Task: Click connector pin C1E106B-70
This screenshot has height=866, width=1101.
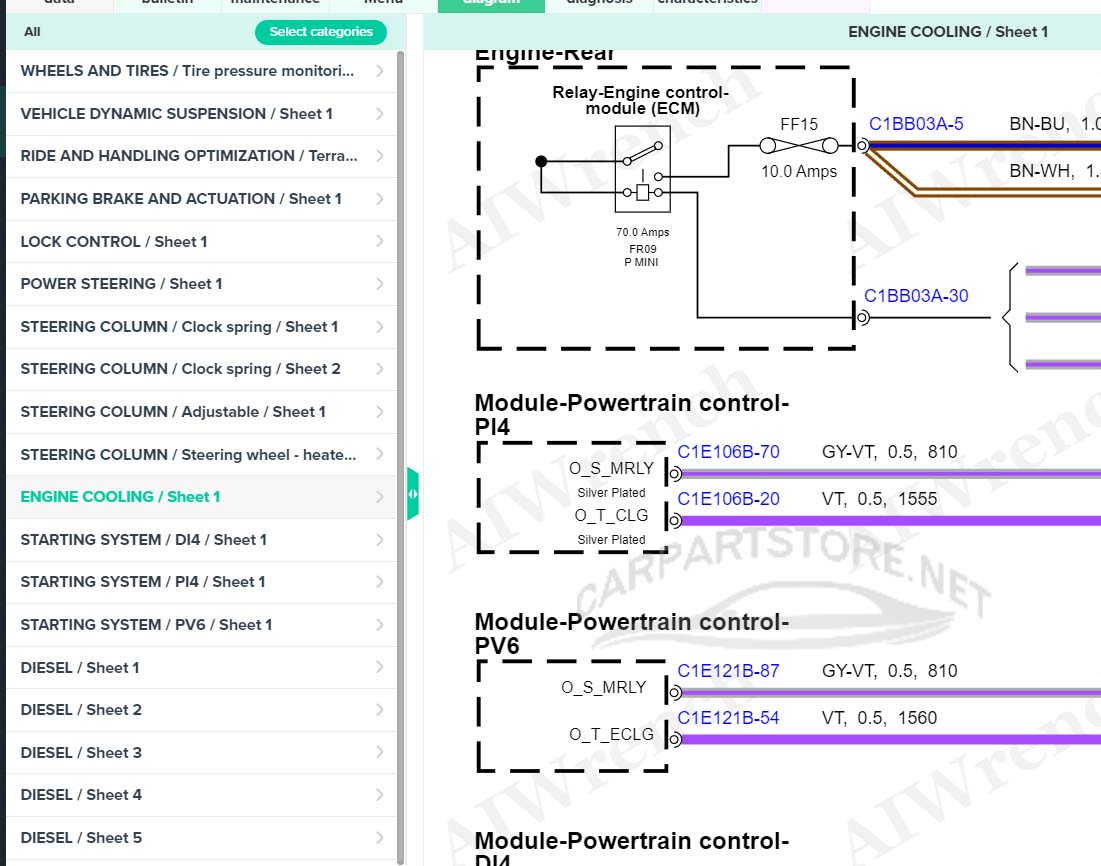Action: [728, 452]
